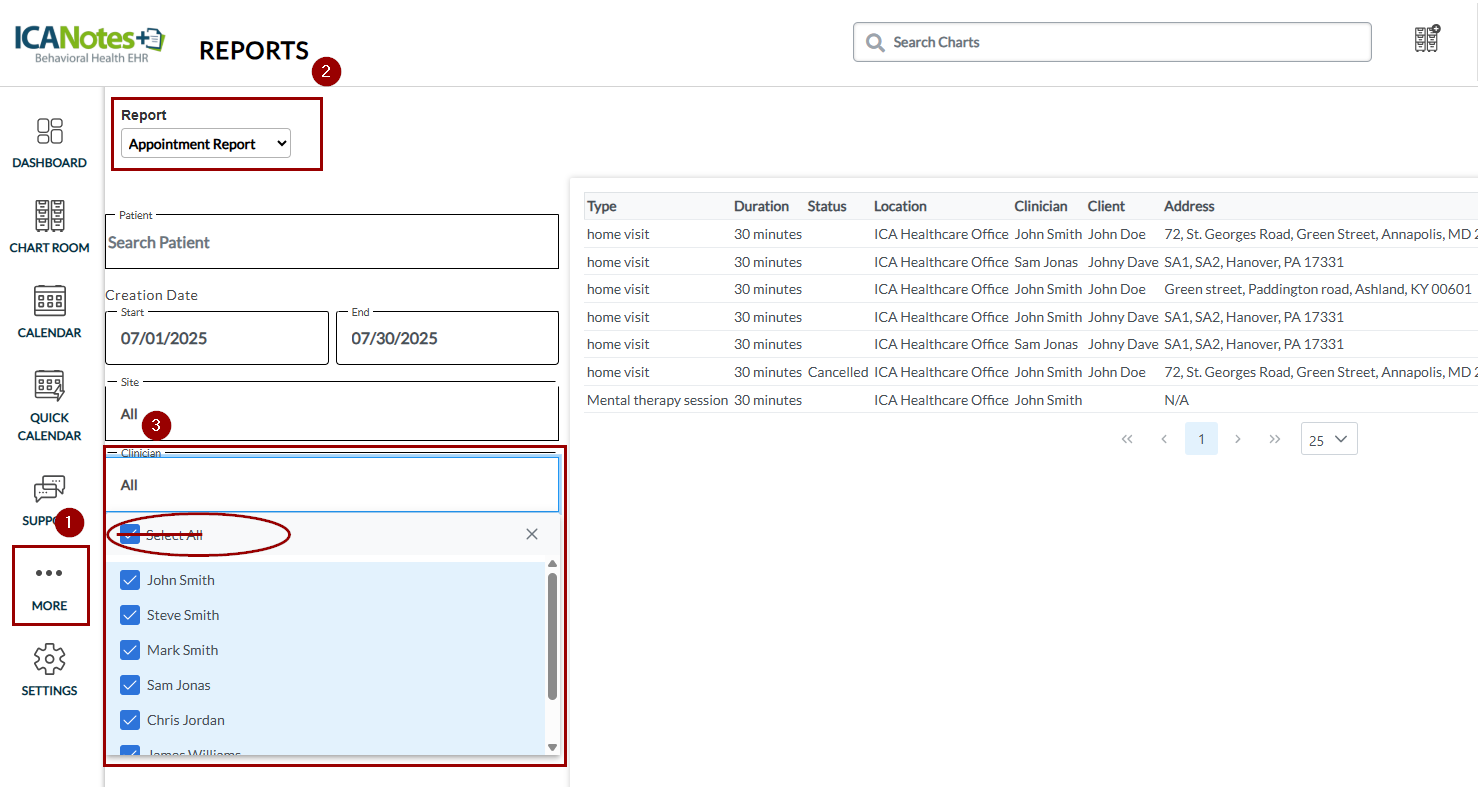Select the Mental therapy session cell
Viewport: 1478px width, 787px height.
[657, 400]
